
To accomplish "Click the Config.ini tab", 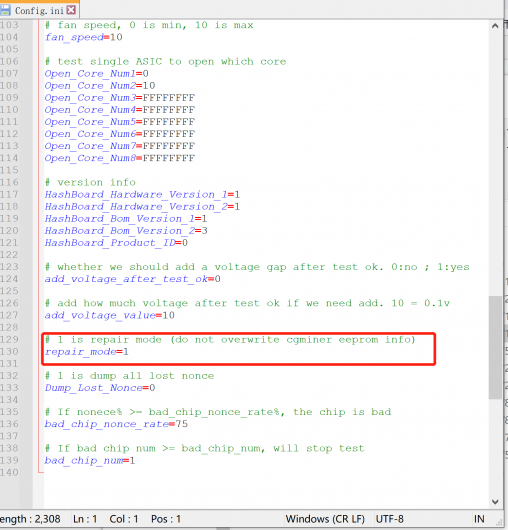I will pyautogui.click(x=39, y=10).
